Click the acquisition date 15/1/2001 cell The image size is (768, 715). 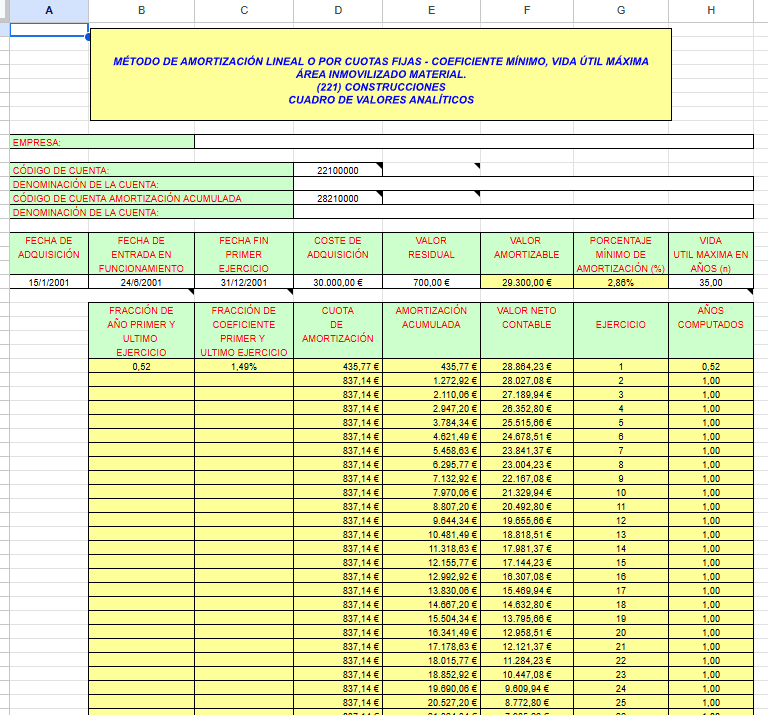(49, 282)
